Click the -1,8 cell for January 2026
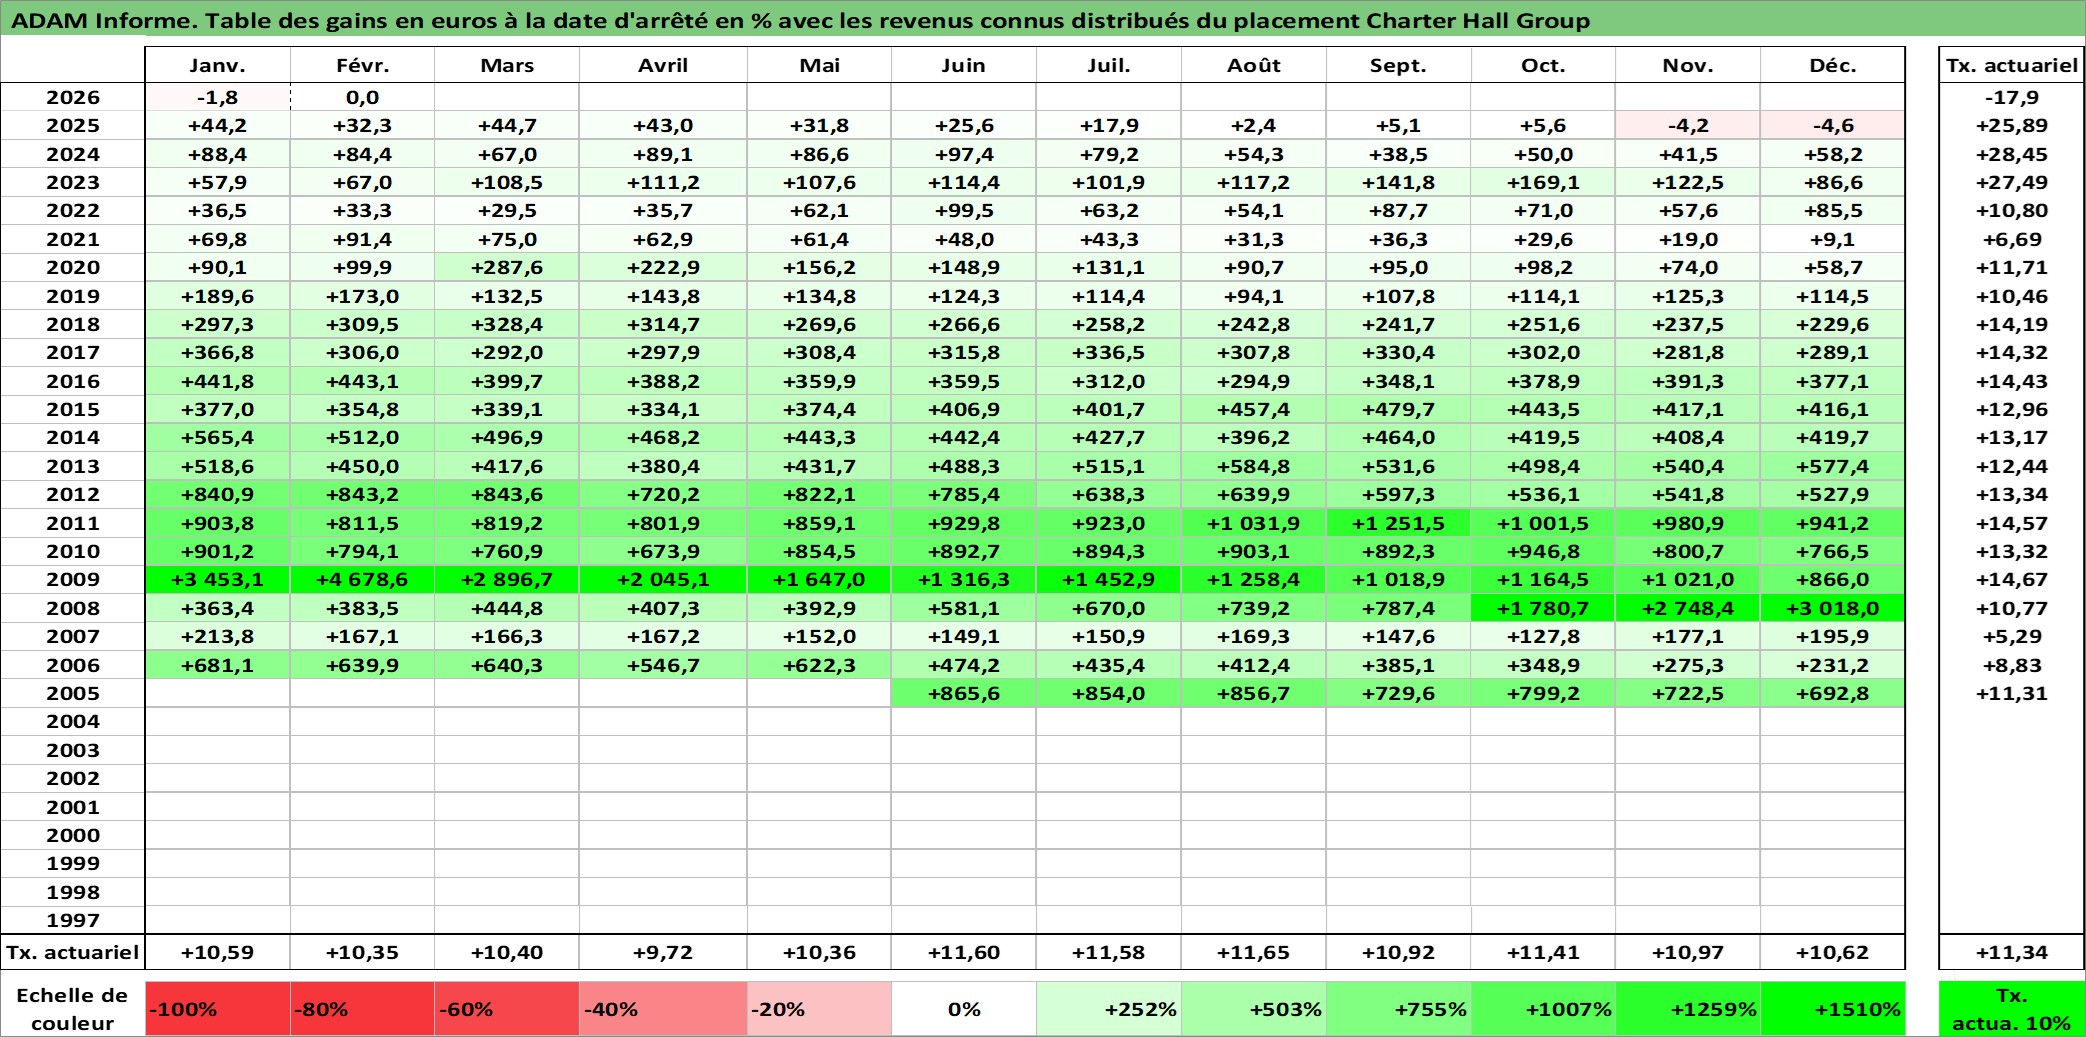The height and width of the screenshot is (1037, 2086). click(217, 97)
